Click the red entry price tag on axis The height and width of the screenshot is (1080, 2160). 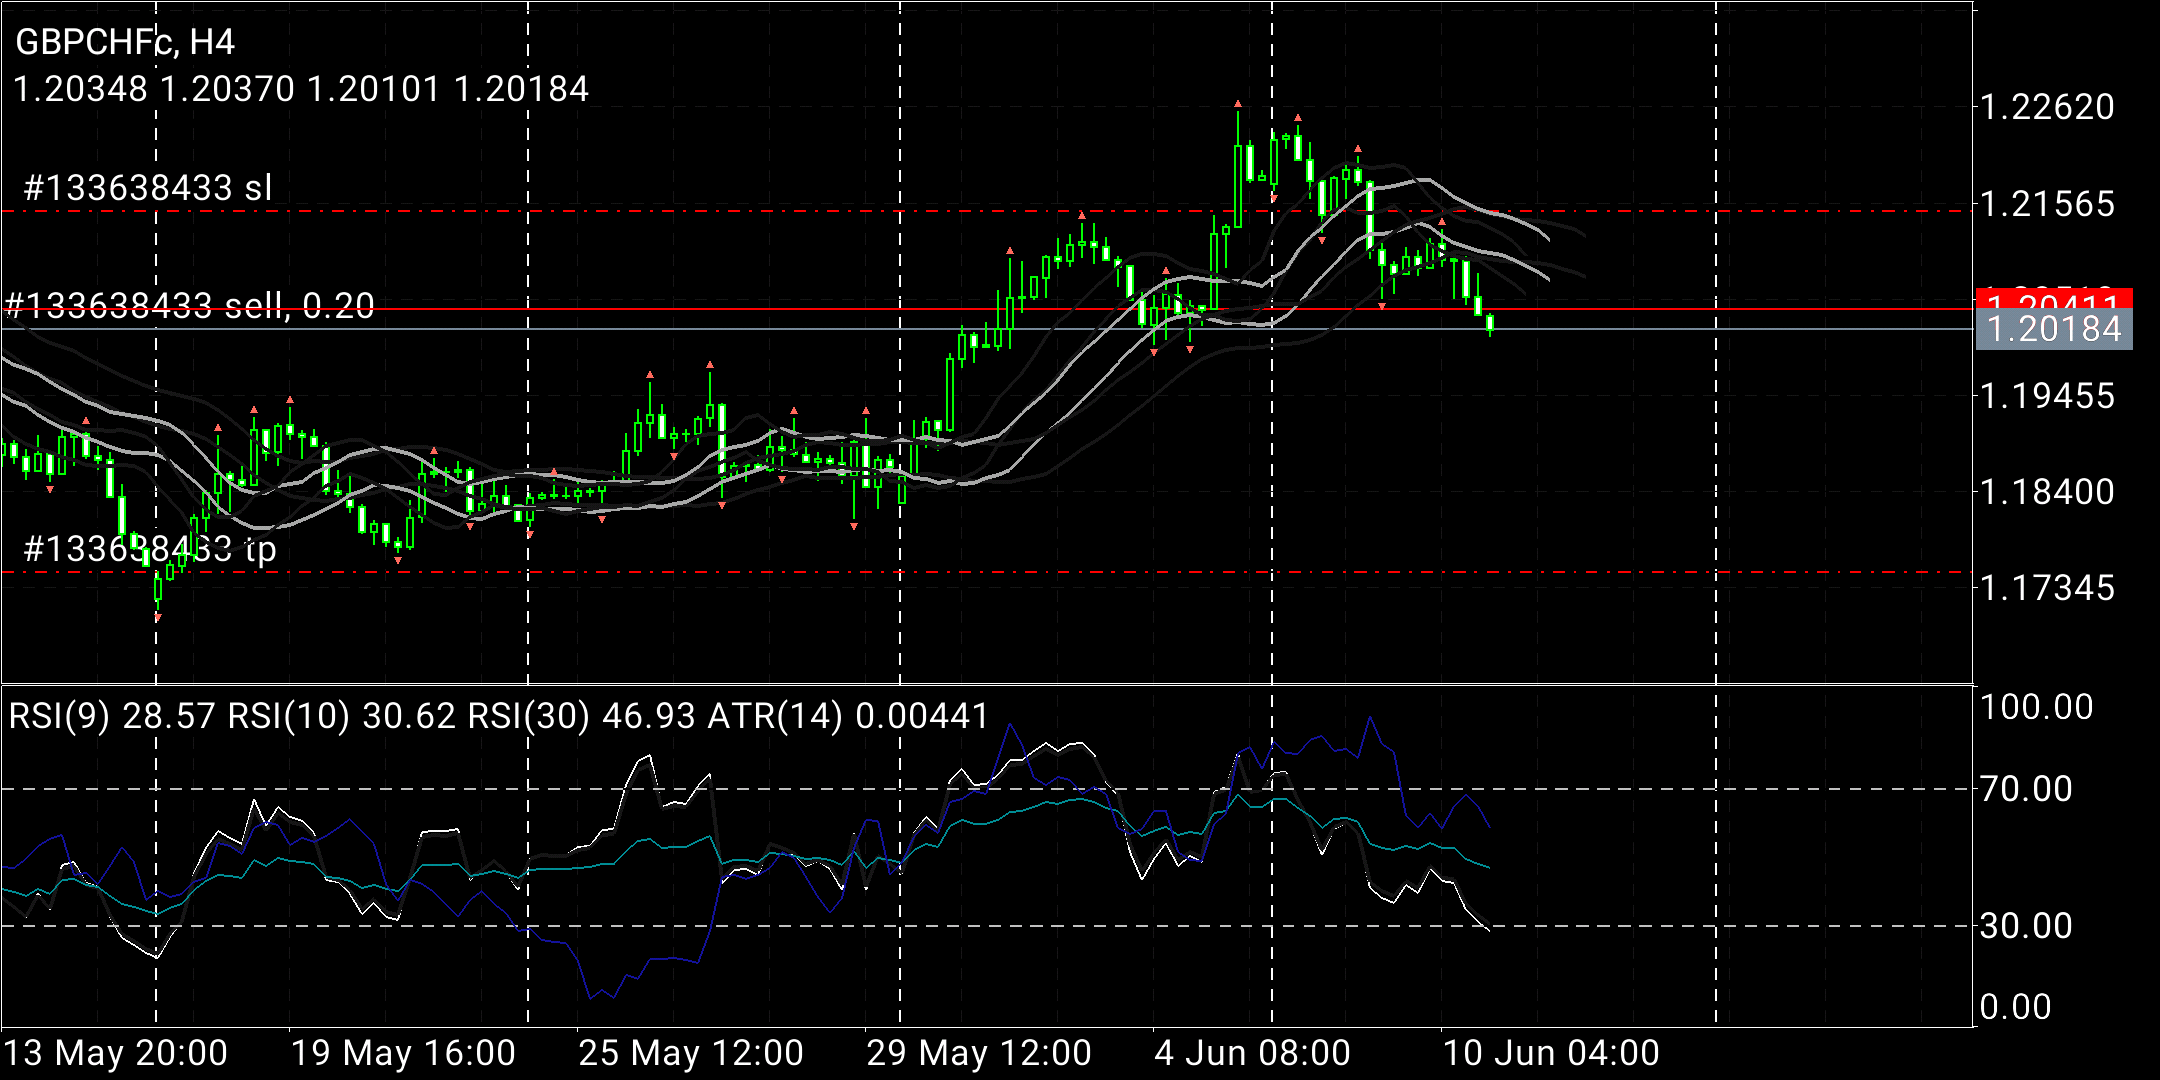[x=2053, y=297]
